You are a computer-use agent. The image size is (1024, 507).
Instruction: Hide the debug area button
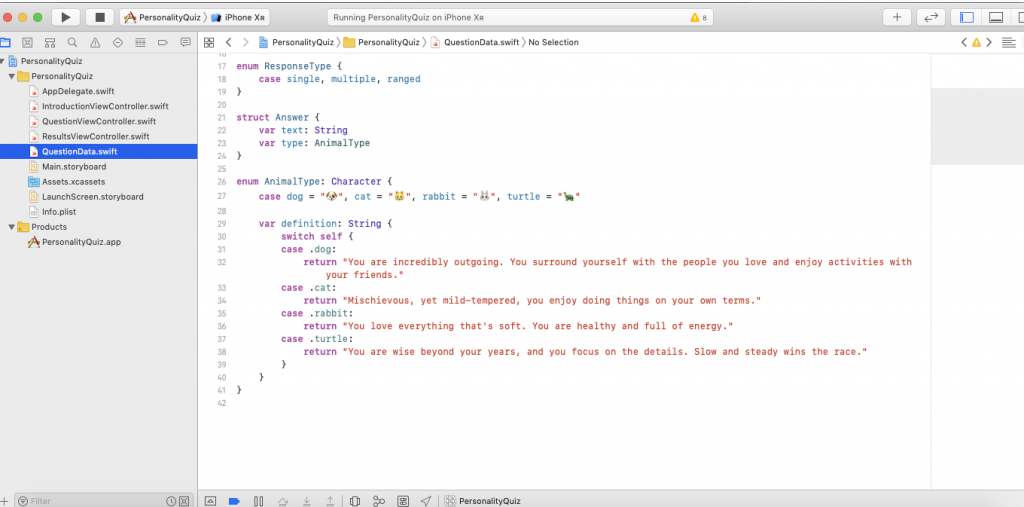click(210, 501)
